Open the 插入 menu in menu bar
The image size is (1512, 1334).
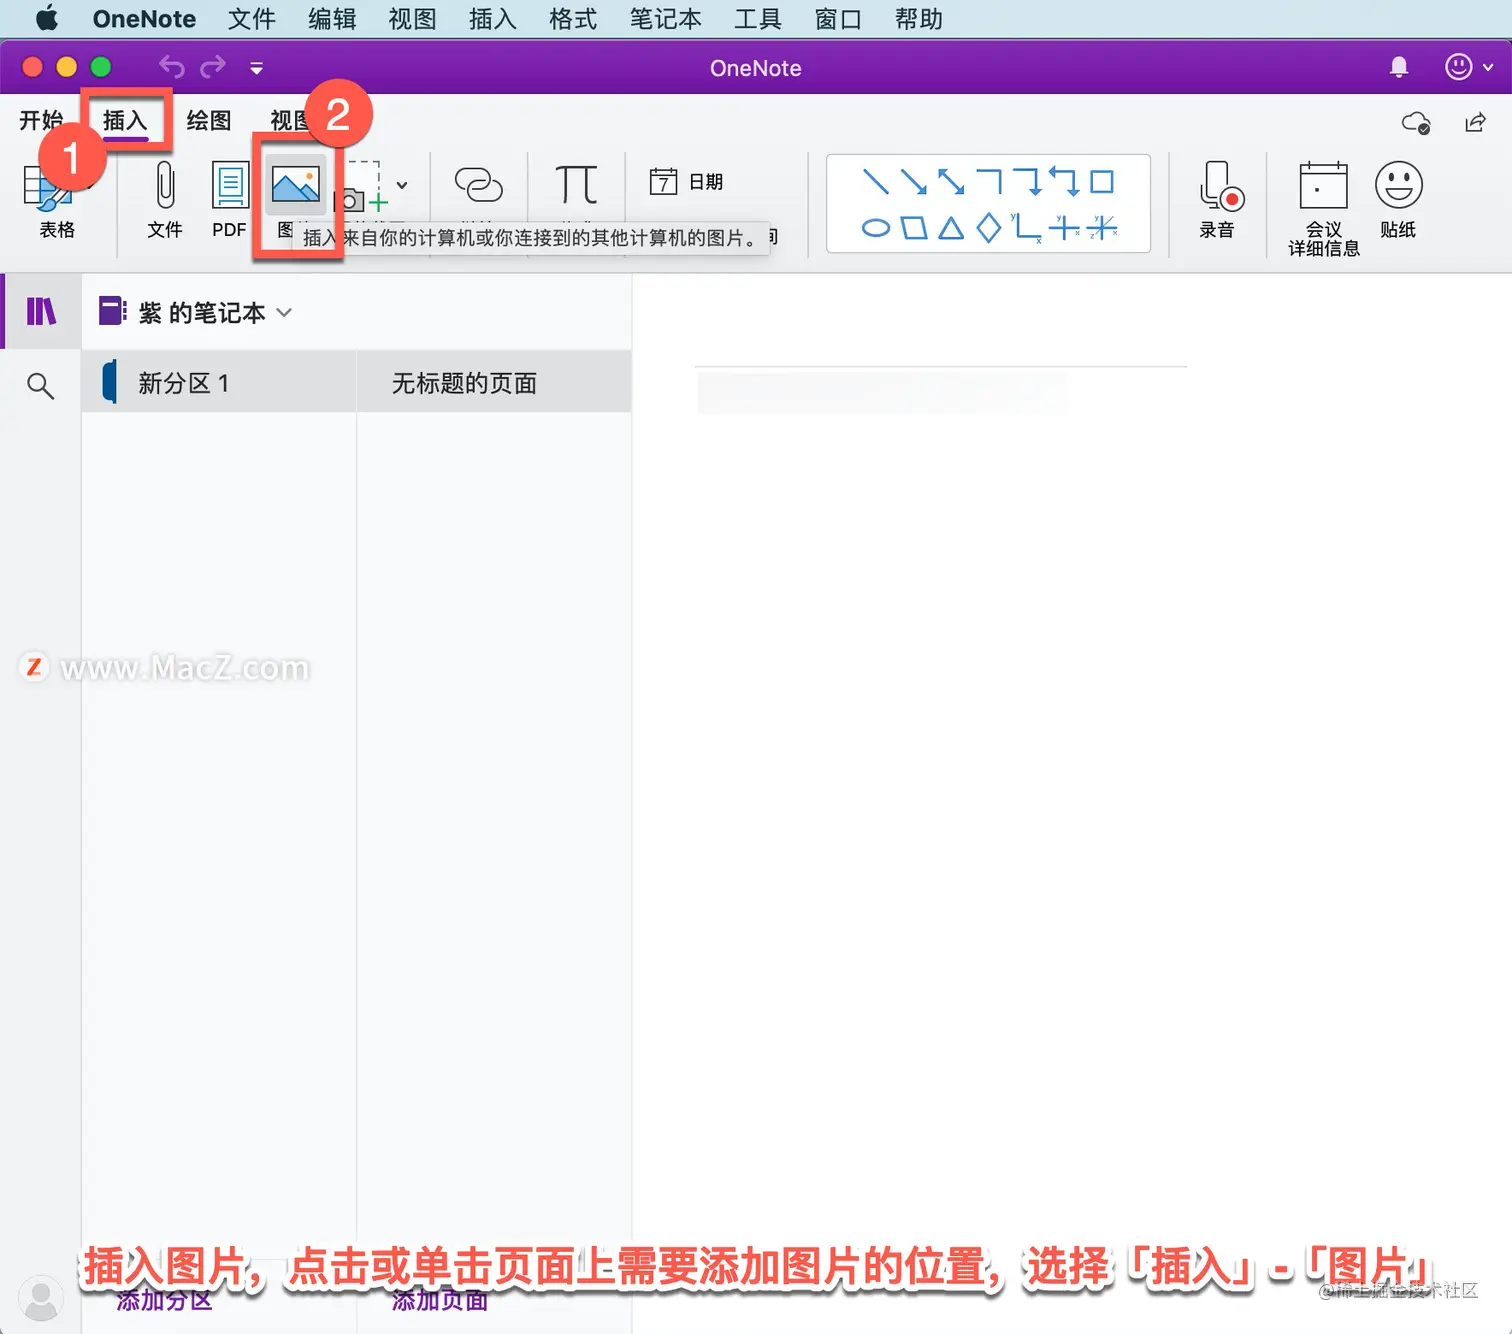click(x=492, y=19)
